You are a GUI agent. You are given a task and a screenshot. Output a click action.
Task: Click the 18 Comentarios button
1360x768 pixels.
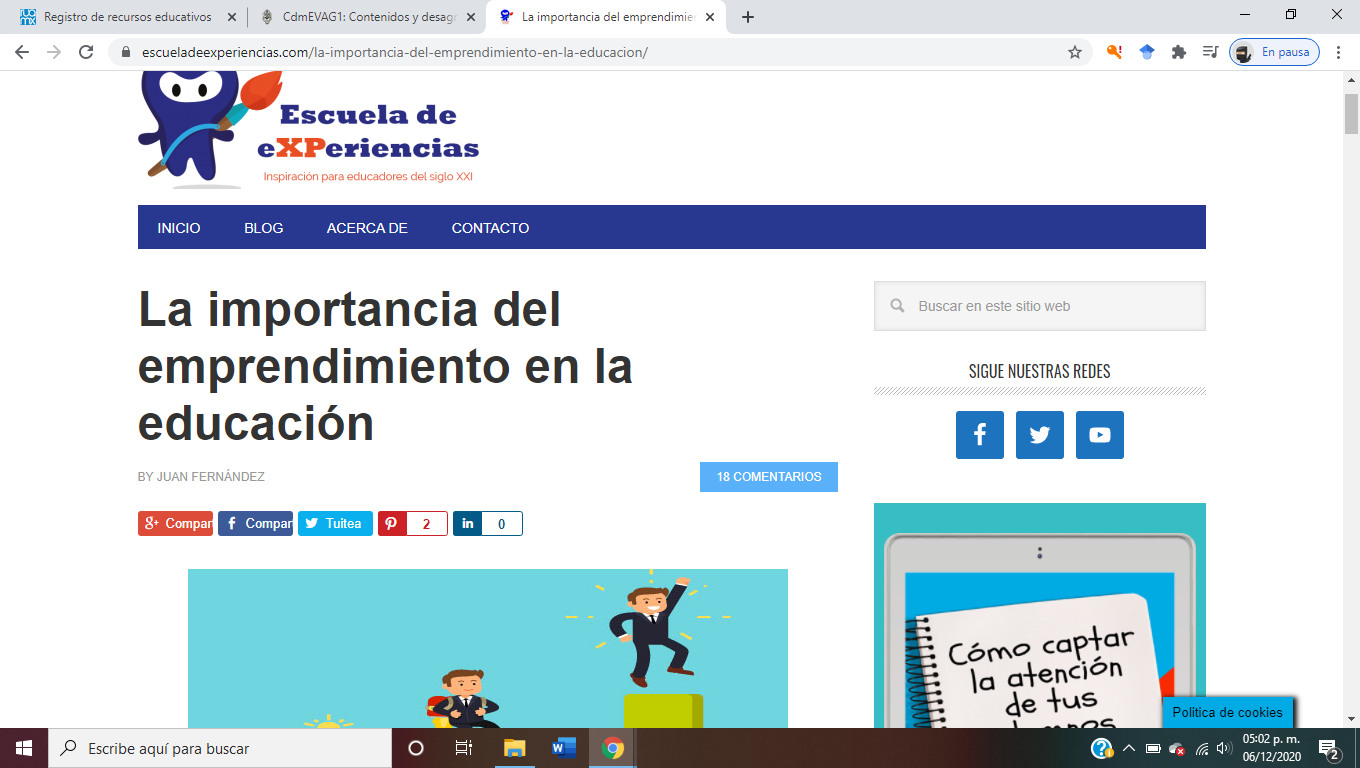tap(768, 477)
